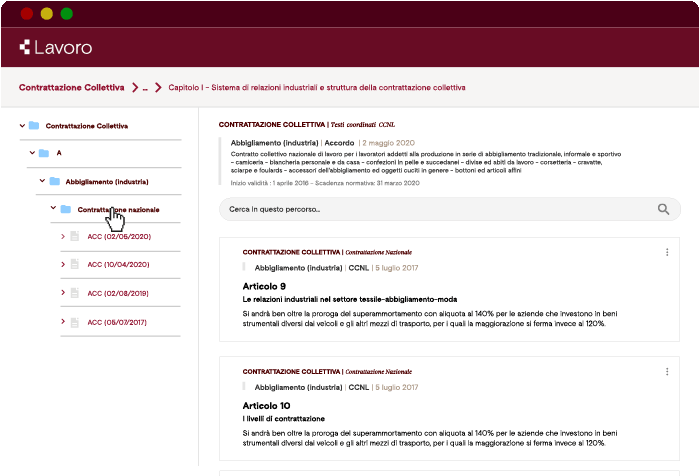Click folder icon beside Abbigliamento (industria)

click(x=54, y=182)
